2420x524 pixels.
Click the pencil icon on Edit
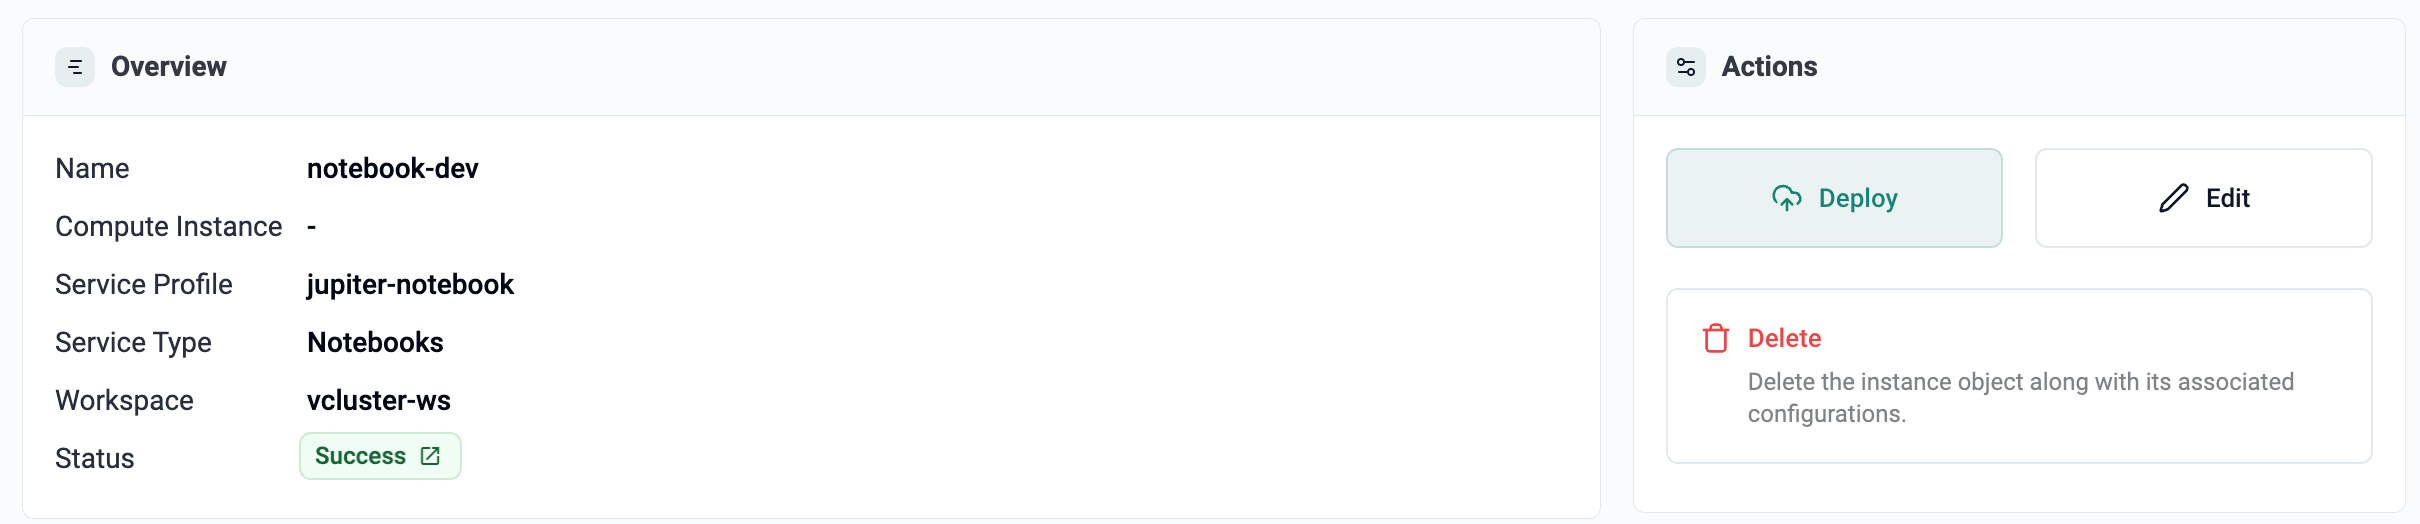click(x=2174, y=198)
